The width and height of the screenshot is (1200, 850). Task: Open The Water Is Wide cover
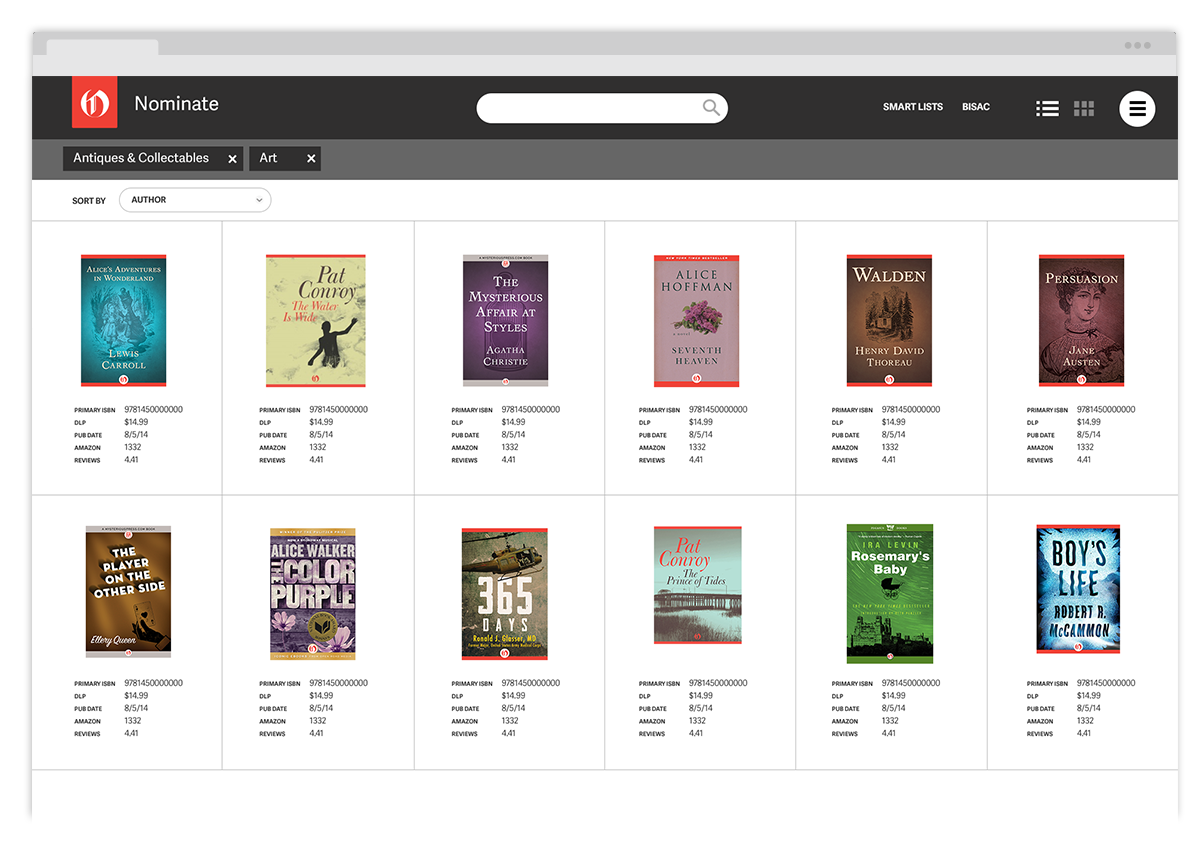click(316, 320)
